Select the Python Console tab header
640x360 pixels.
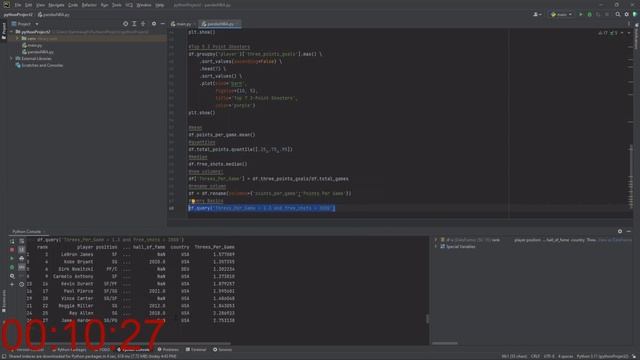pos(27,232)
